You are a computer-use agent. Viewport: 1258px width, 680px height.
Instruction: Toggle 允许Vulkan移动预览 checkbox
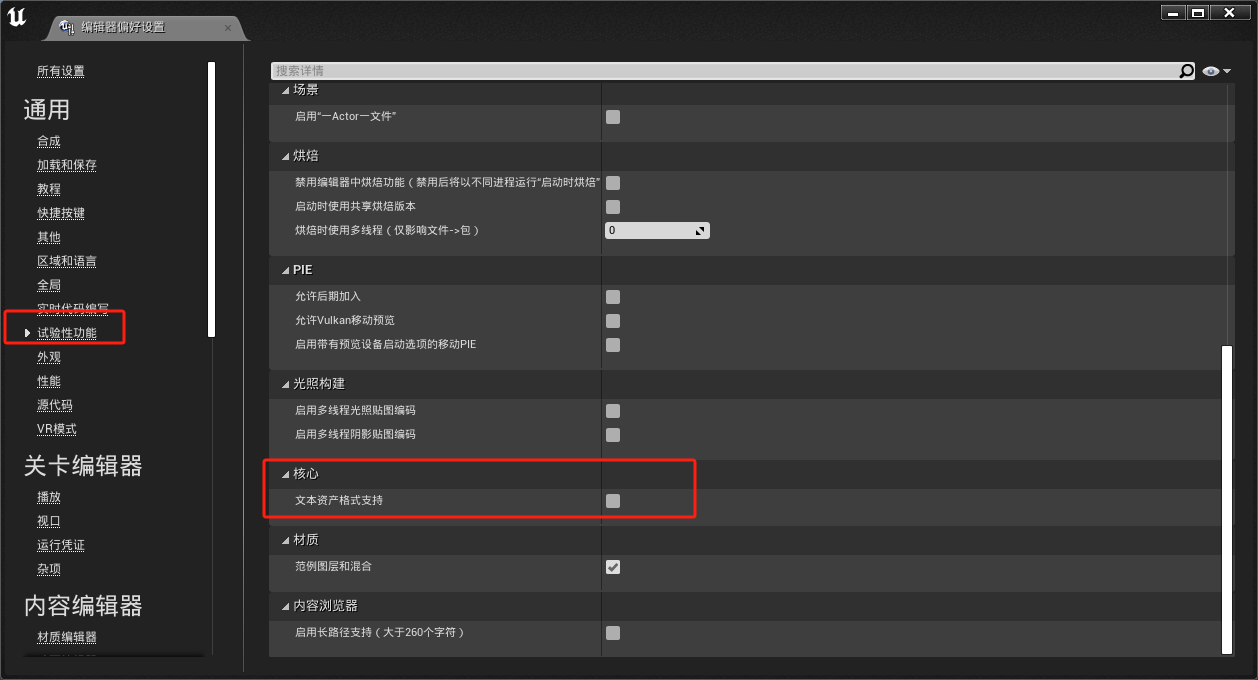(613, 321)
